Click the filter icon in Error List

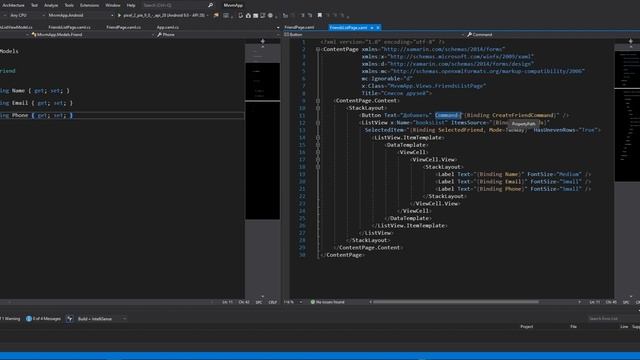coord(69,319)
